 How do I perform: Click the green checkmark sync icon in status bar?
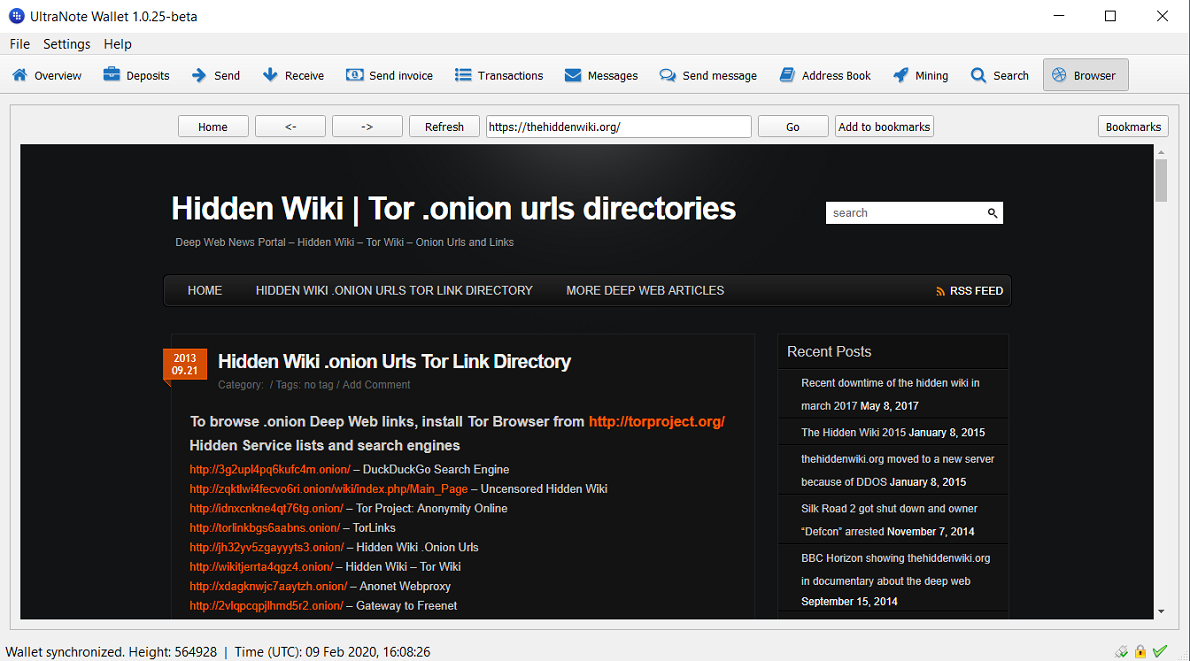tap(1160, 651)
